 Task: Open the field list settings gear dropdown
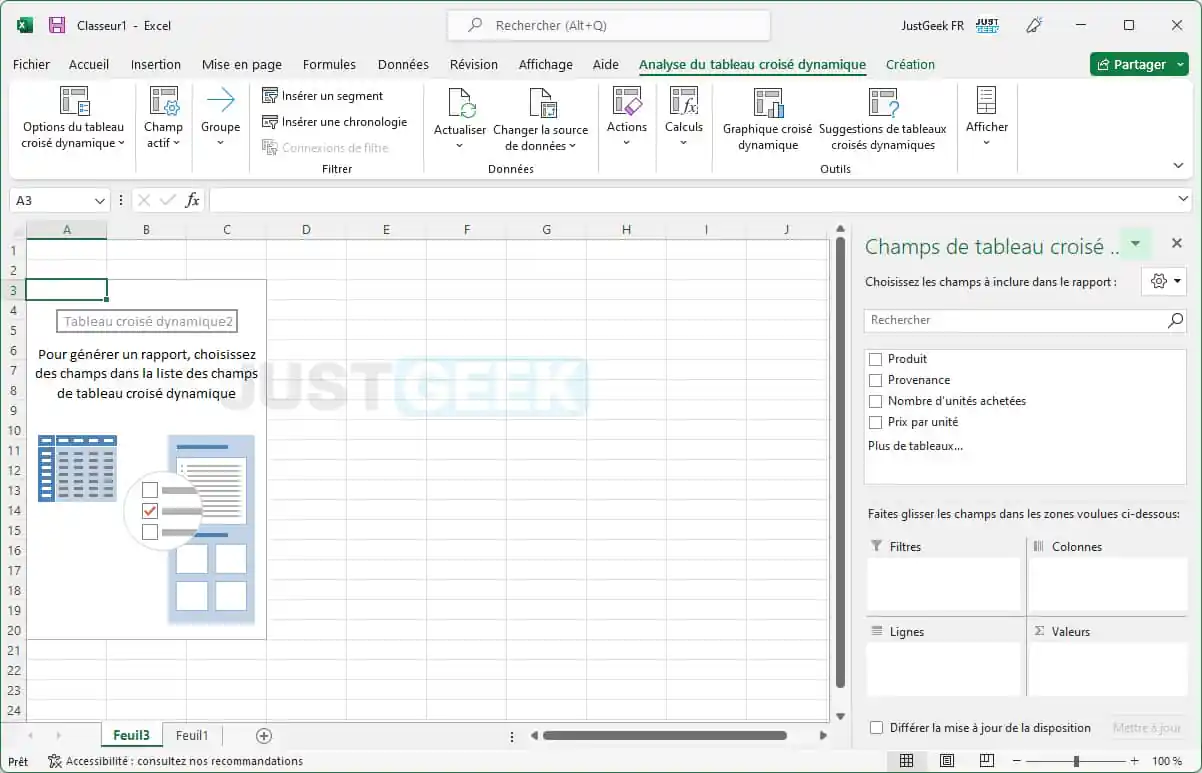click(x=1164, y=281)
